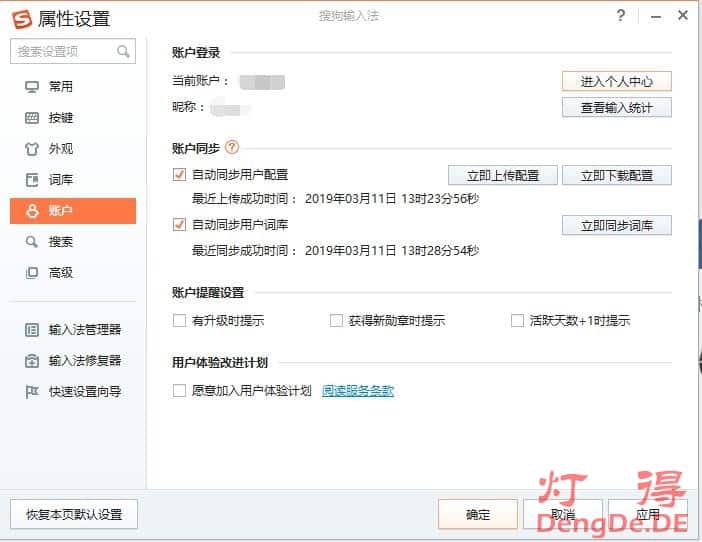
Task: Check 愿意加入用户体验计划 box
Action: point(180,391)
